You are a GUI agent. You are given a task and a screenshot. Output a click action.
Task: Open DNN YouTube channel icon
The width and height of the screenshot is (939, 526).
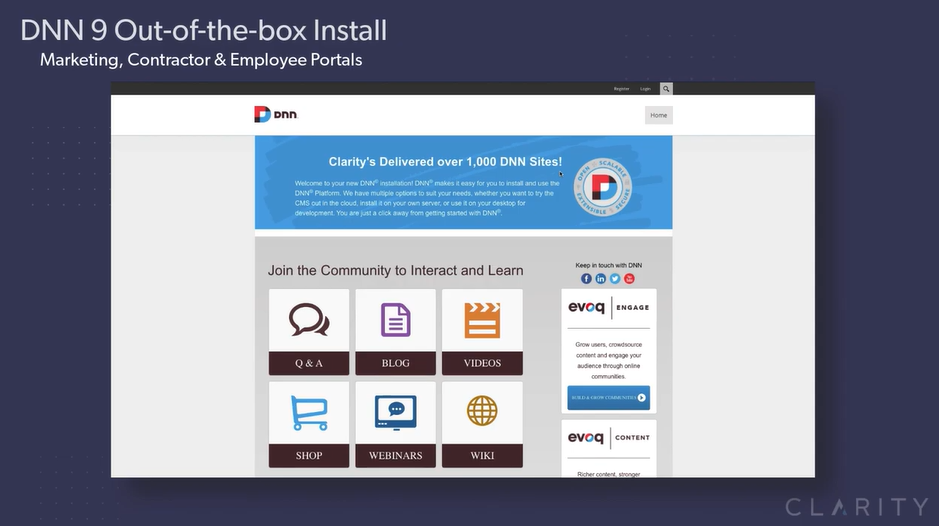click(x=629, y=279)
